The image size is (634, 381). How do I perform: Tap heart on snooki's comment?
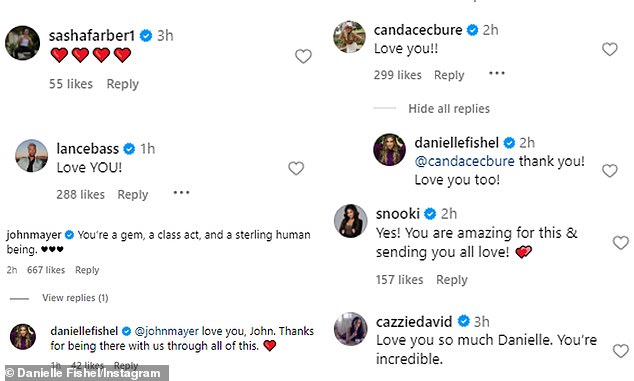tap(621, 242)
